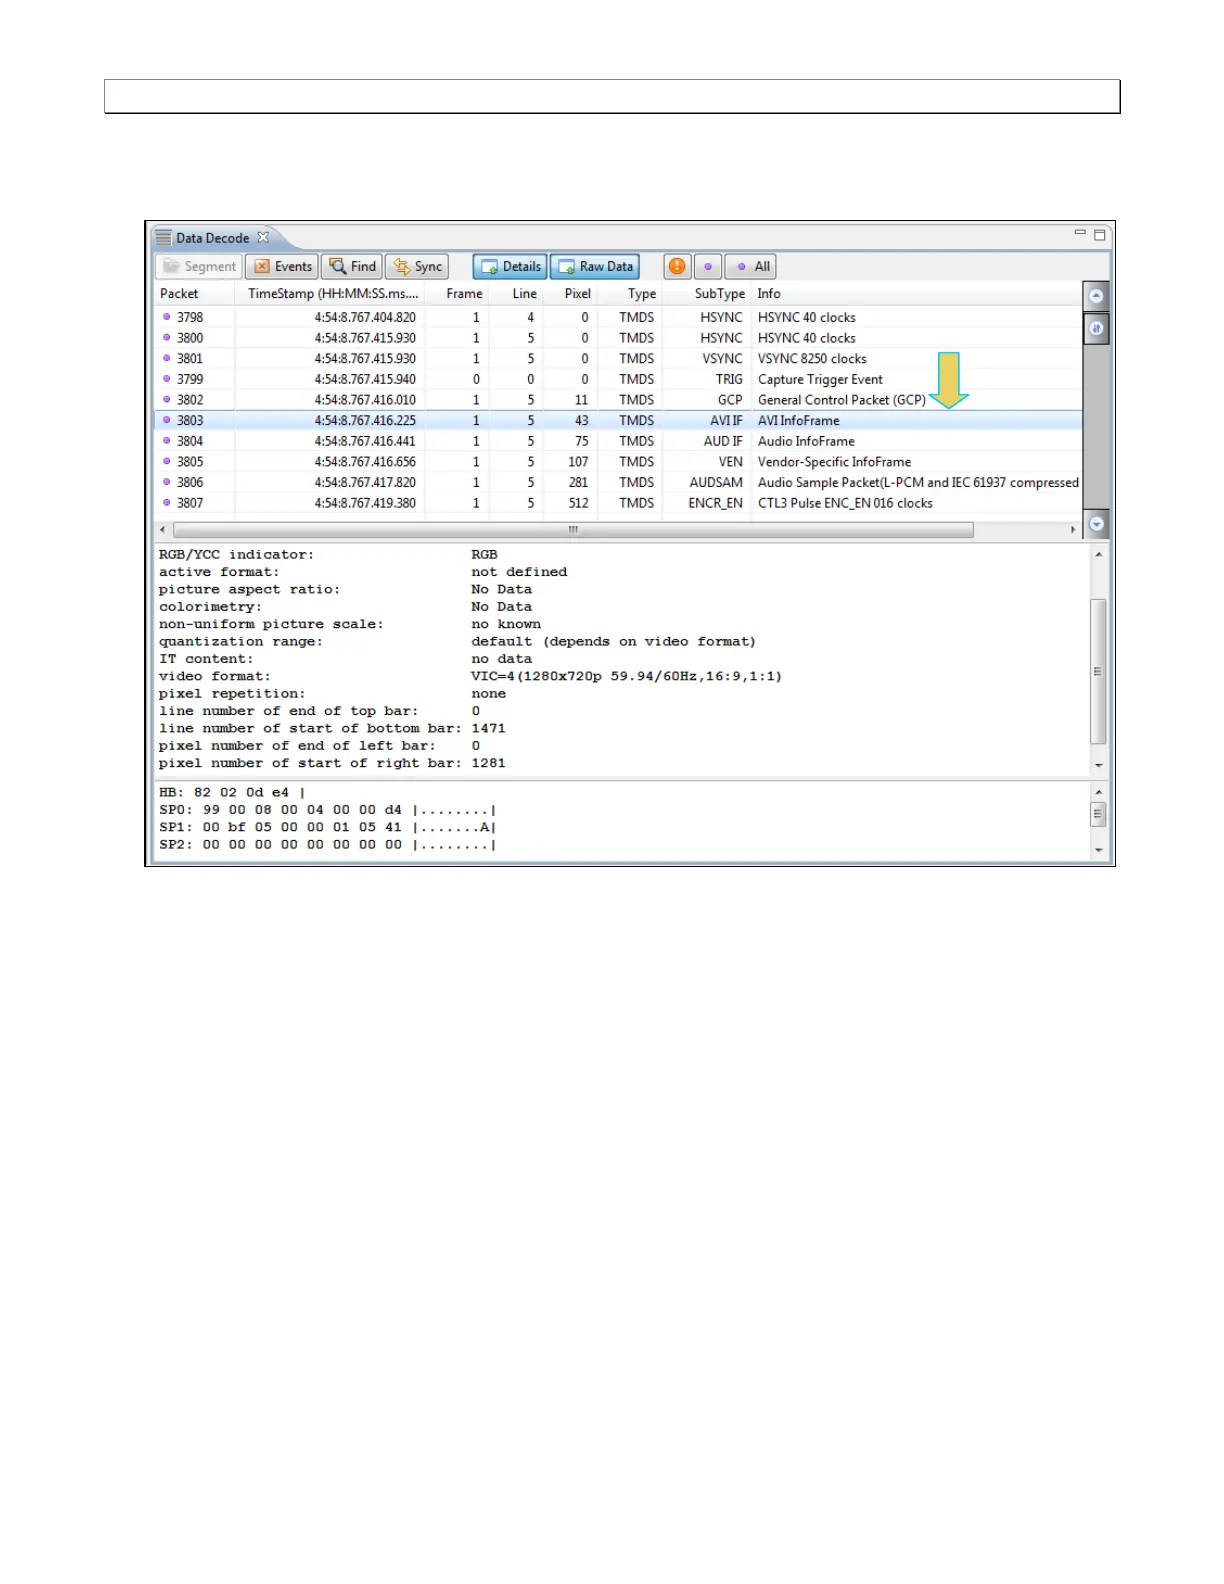Screen dimensions: 1224x1584
Task: Select the Audio InfoFrame row
Action: [618, 441]
